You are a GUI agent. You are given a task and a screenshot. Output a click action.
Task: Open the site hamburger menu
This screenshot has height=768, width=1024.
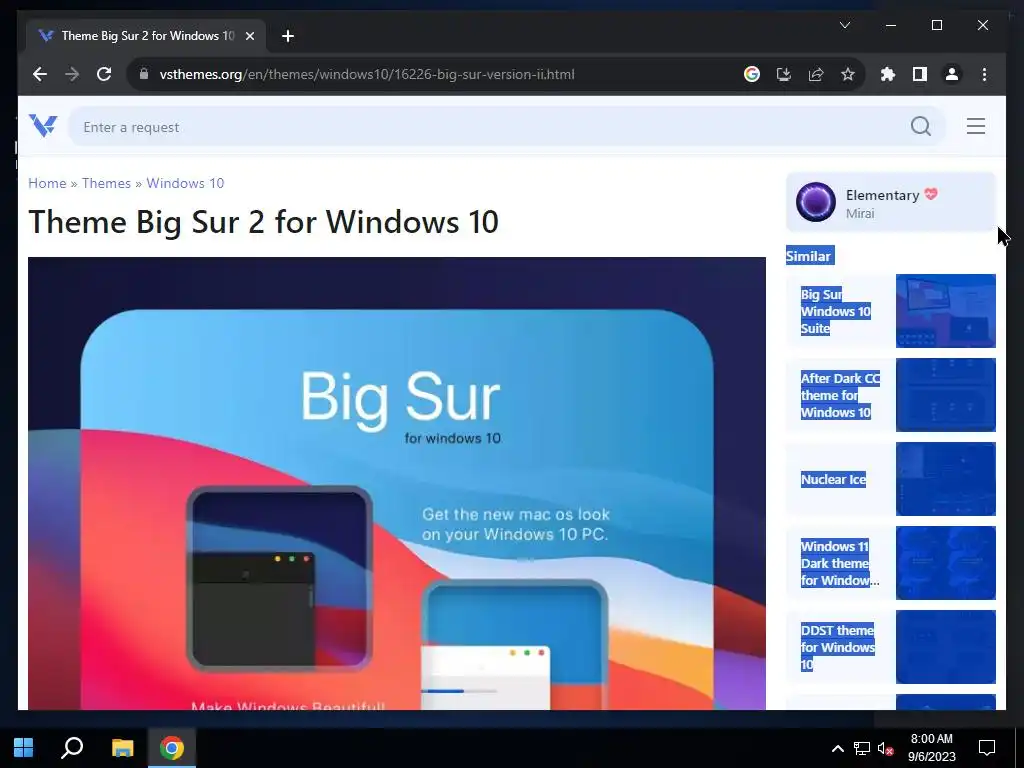pyautogui.click(x=976, y=126)
